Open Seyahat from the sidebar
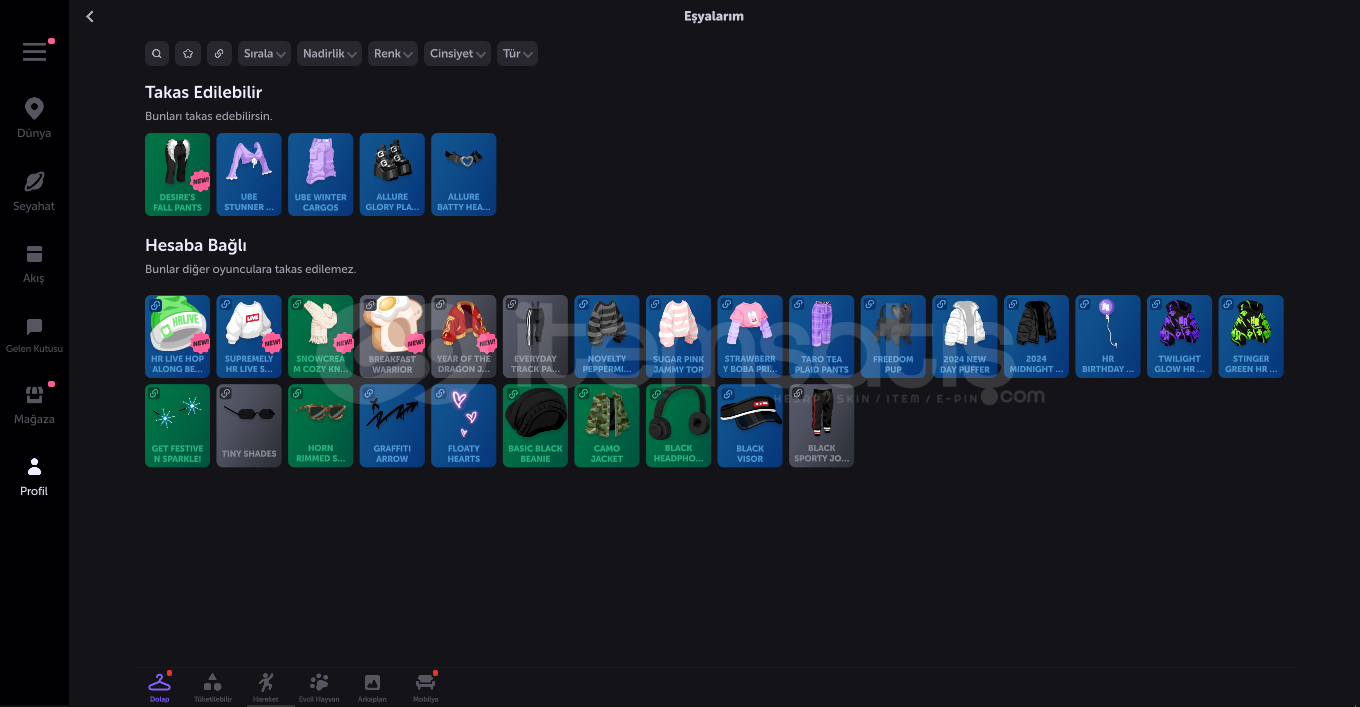 pos(34,190)
